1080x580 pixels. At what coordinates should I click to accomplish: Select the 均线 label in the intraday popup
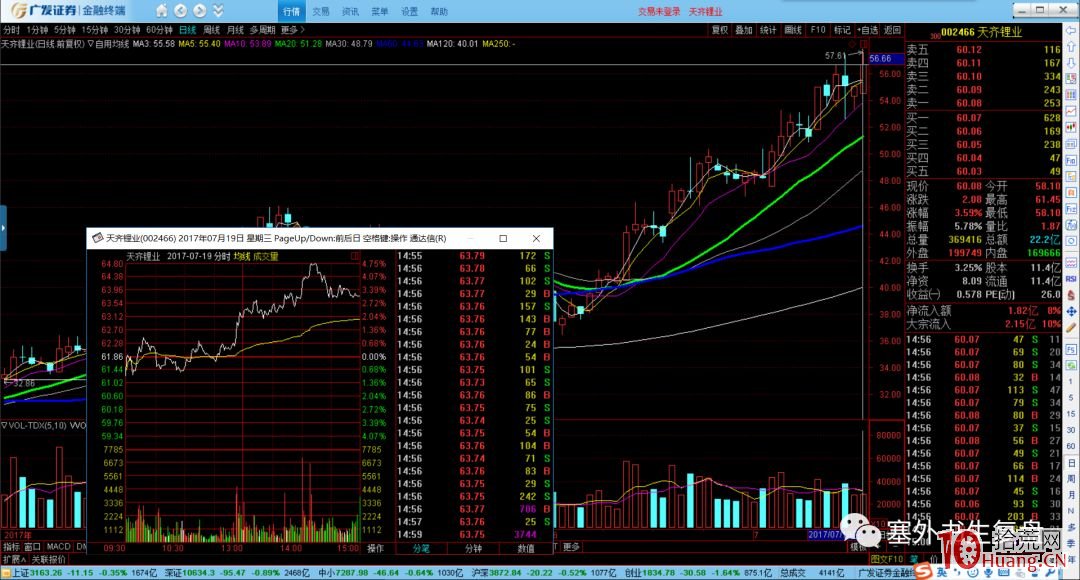click(x=242, y=256)
